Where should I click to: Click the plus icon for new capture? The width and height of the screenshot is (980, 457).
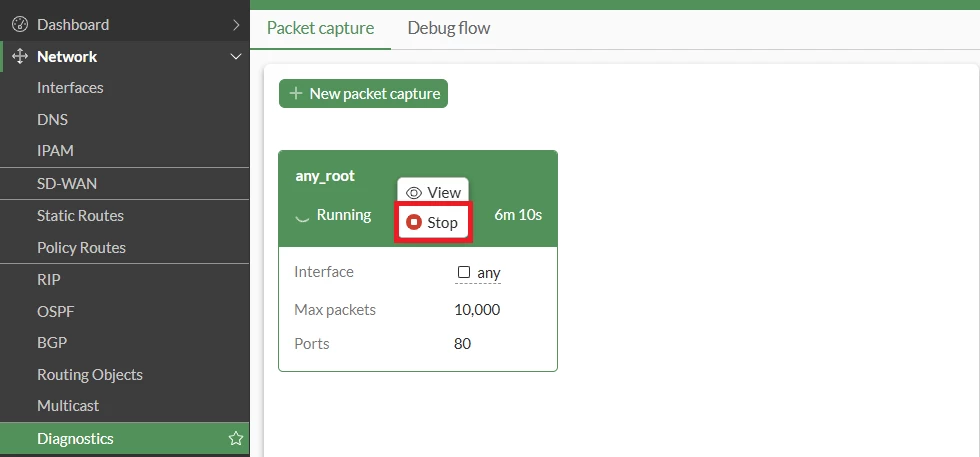tap(296, 93)
